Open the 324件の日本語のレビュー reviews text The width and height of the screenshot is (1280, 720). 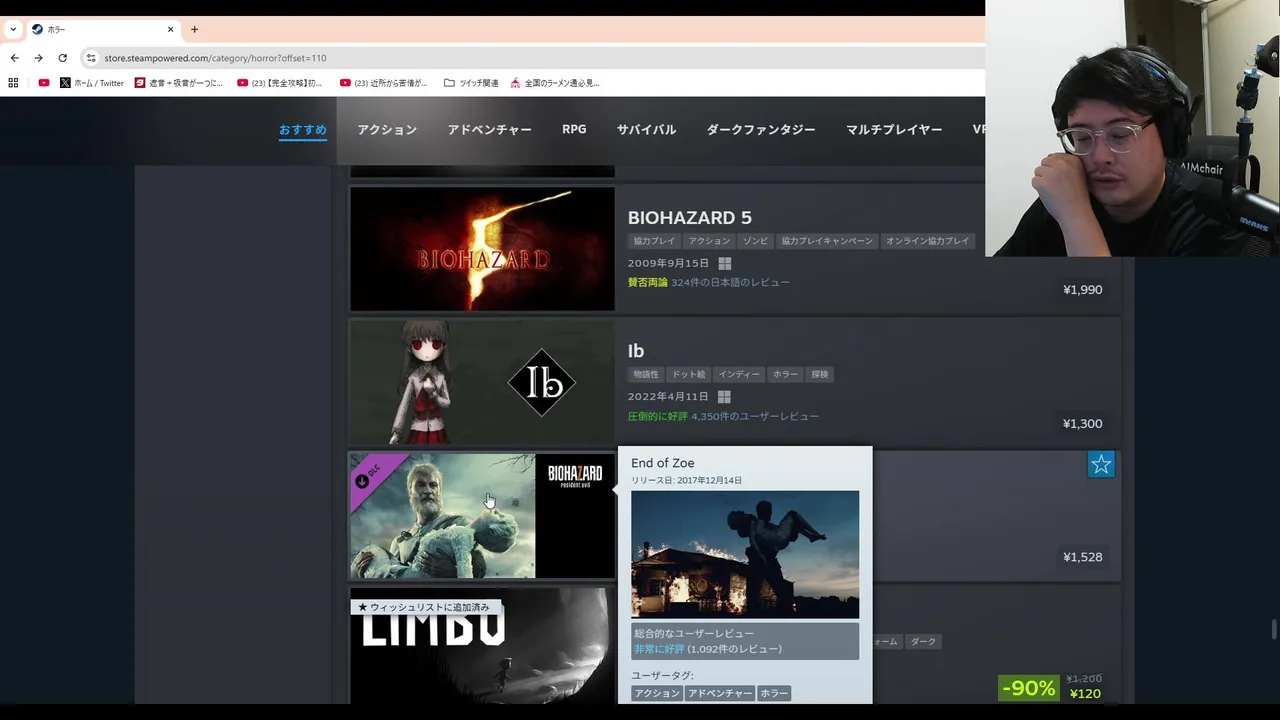(x=730, y=283)
